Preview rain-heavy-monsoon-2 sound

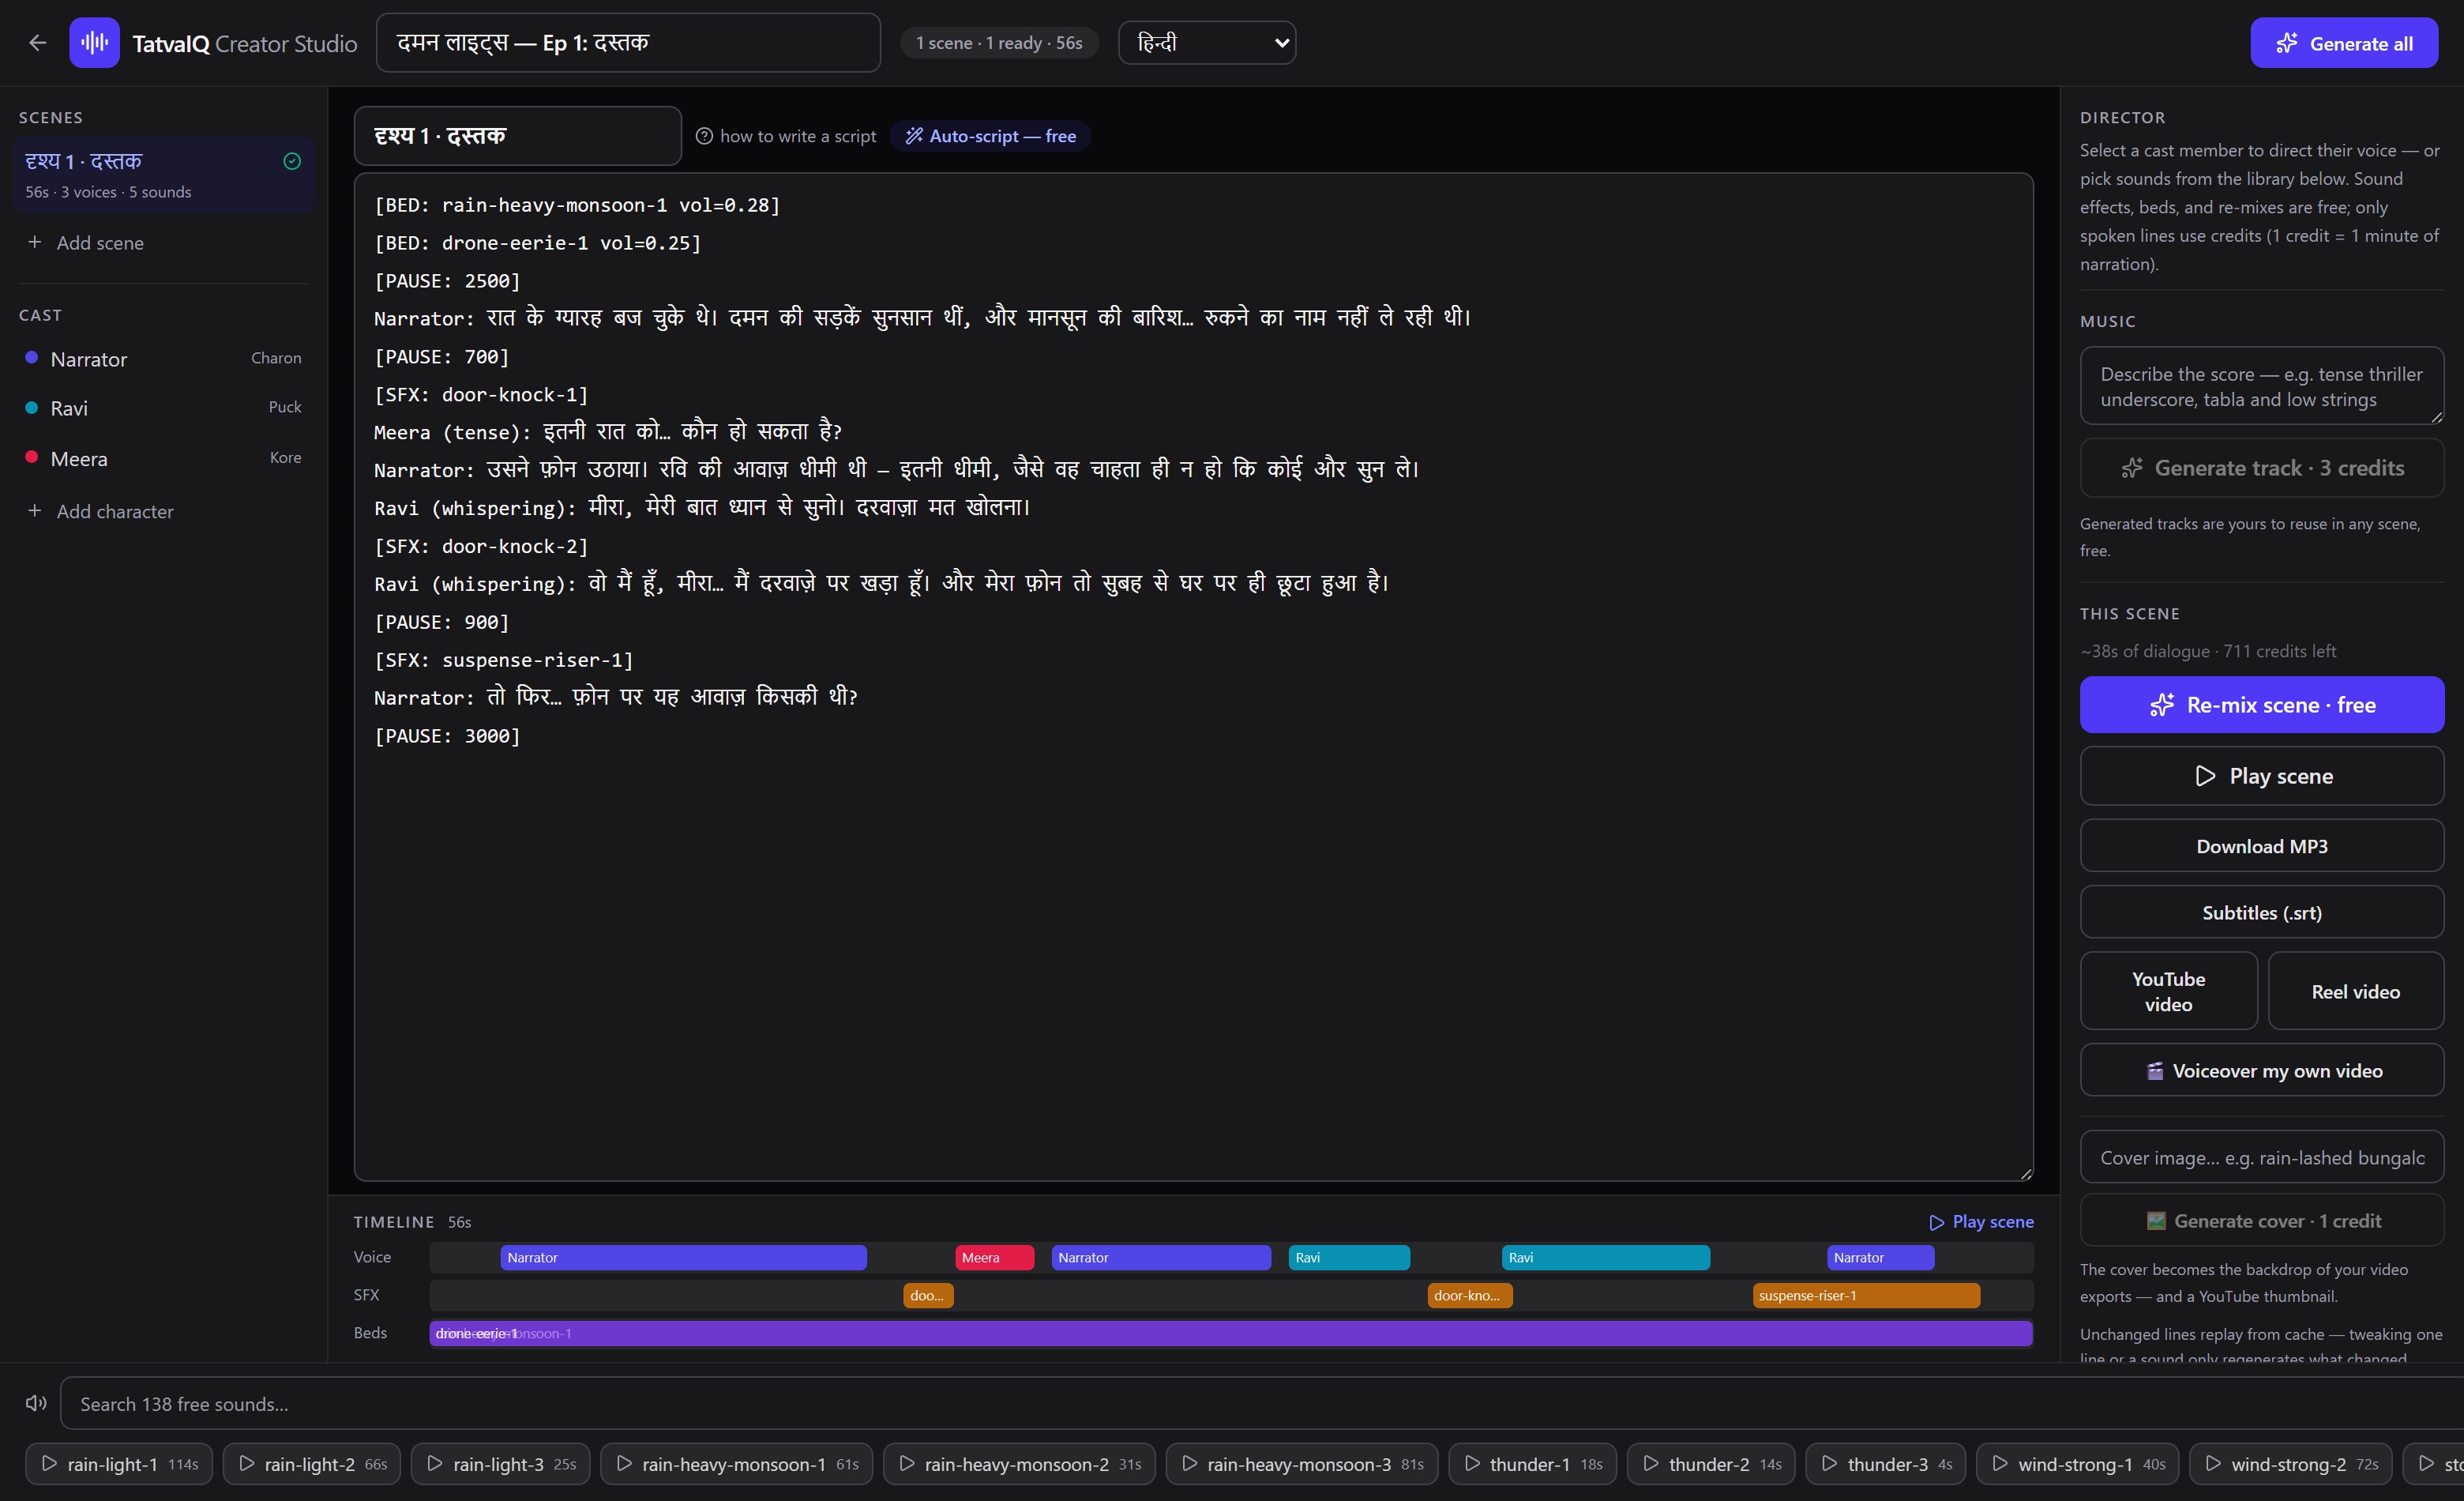[1019, 1463]
